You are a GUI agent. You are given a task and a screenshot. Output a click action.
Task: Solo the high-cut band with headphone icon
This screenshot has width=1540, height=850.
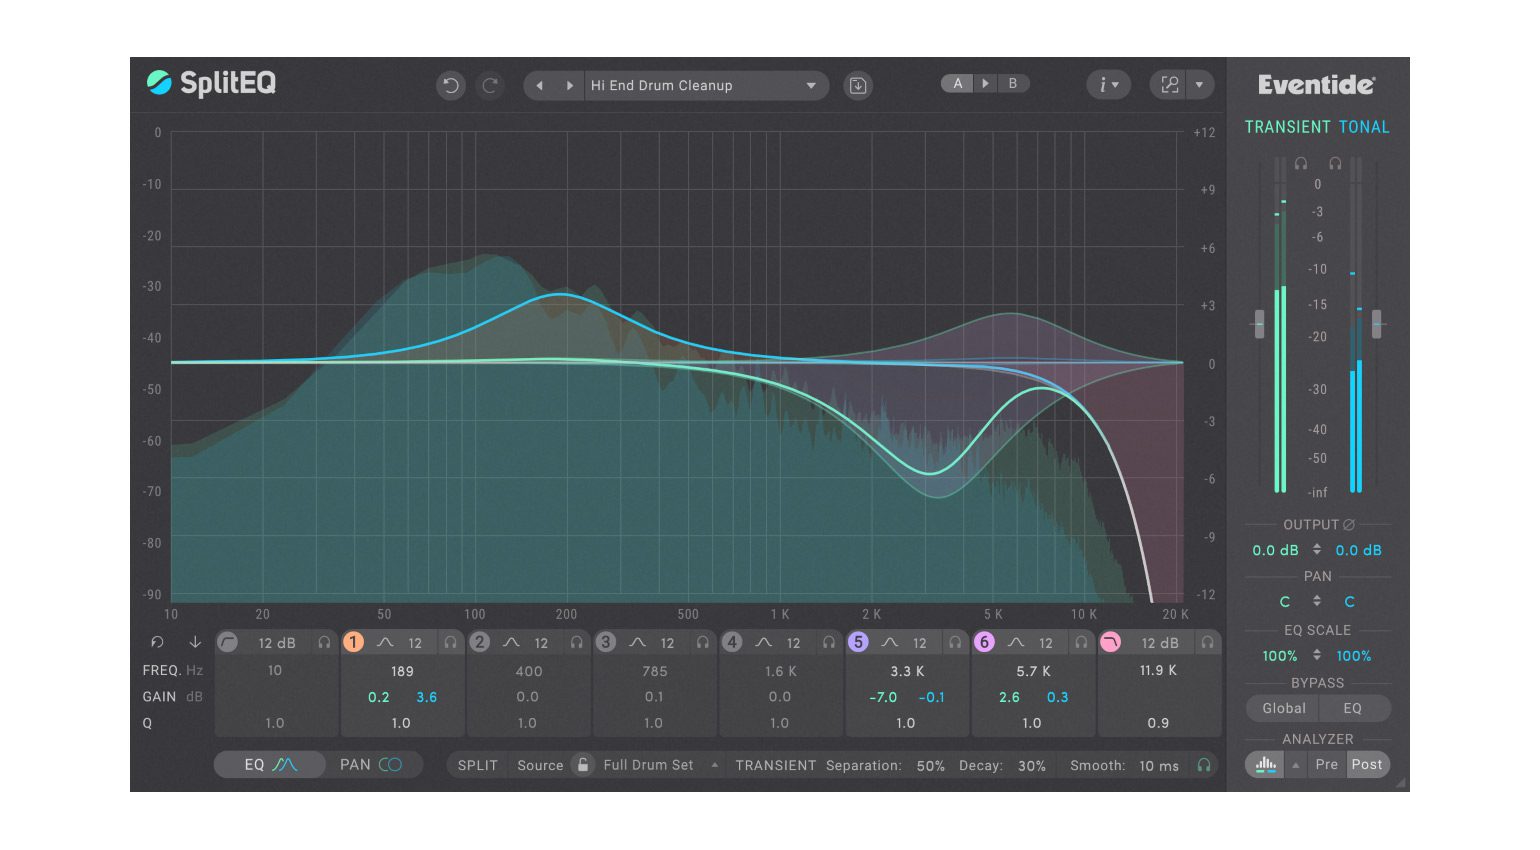(x=1207, y=643)
